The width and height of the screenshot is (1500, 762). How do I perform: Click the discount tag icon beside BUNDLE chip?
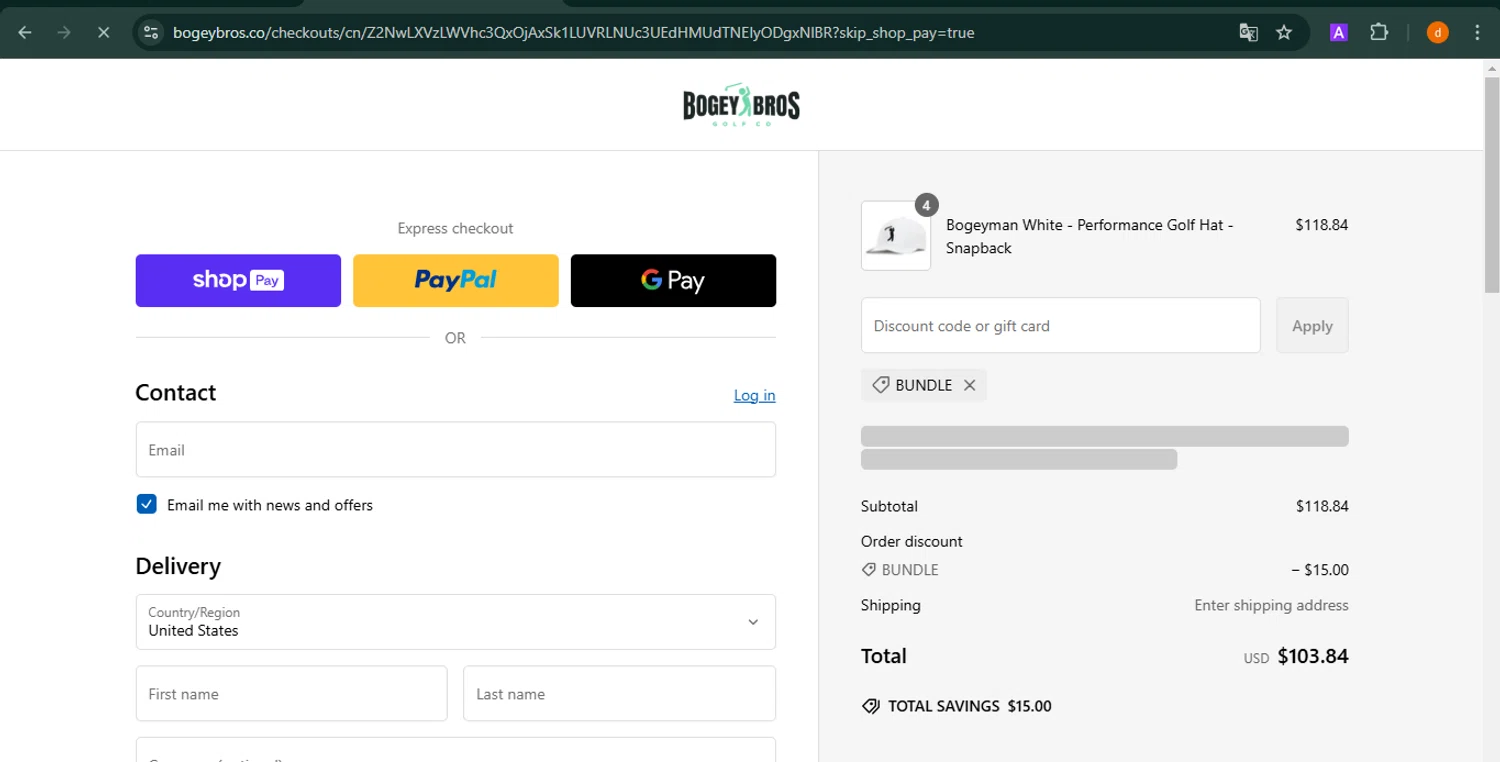(880, 385)
